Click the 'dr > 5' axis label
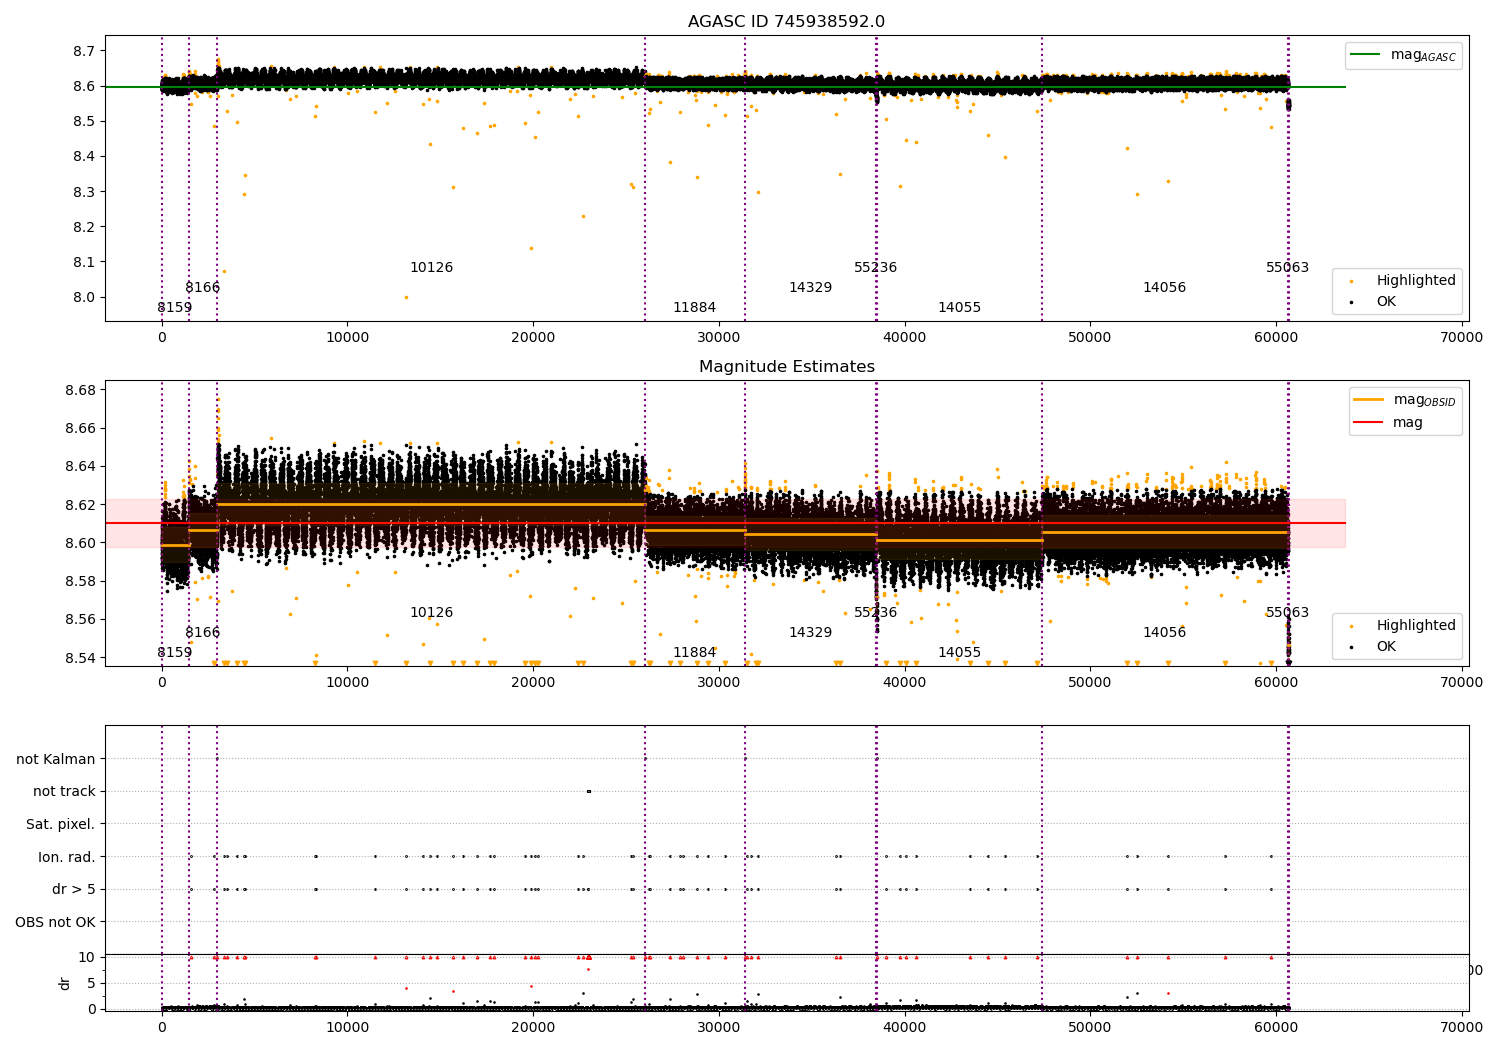This screenshot has width=1500, height=1050. (x=74, y=889)
